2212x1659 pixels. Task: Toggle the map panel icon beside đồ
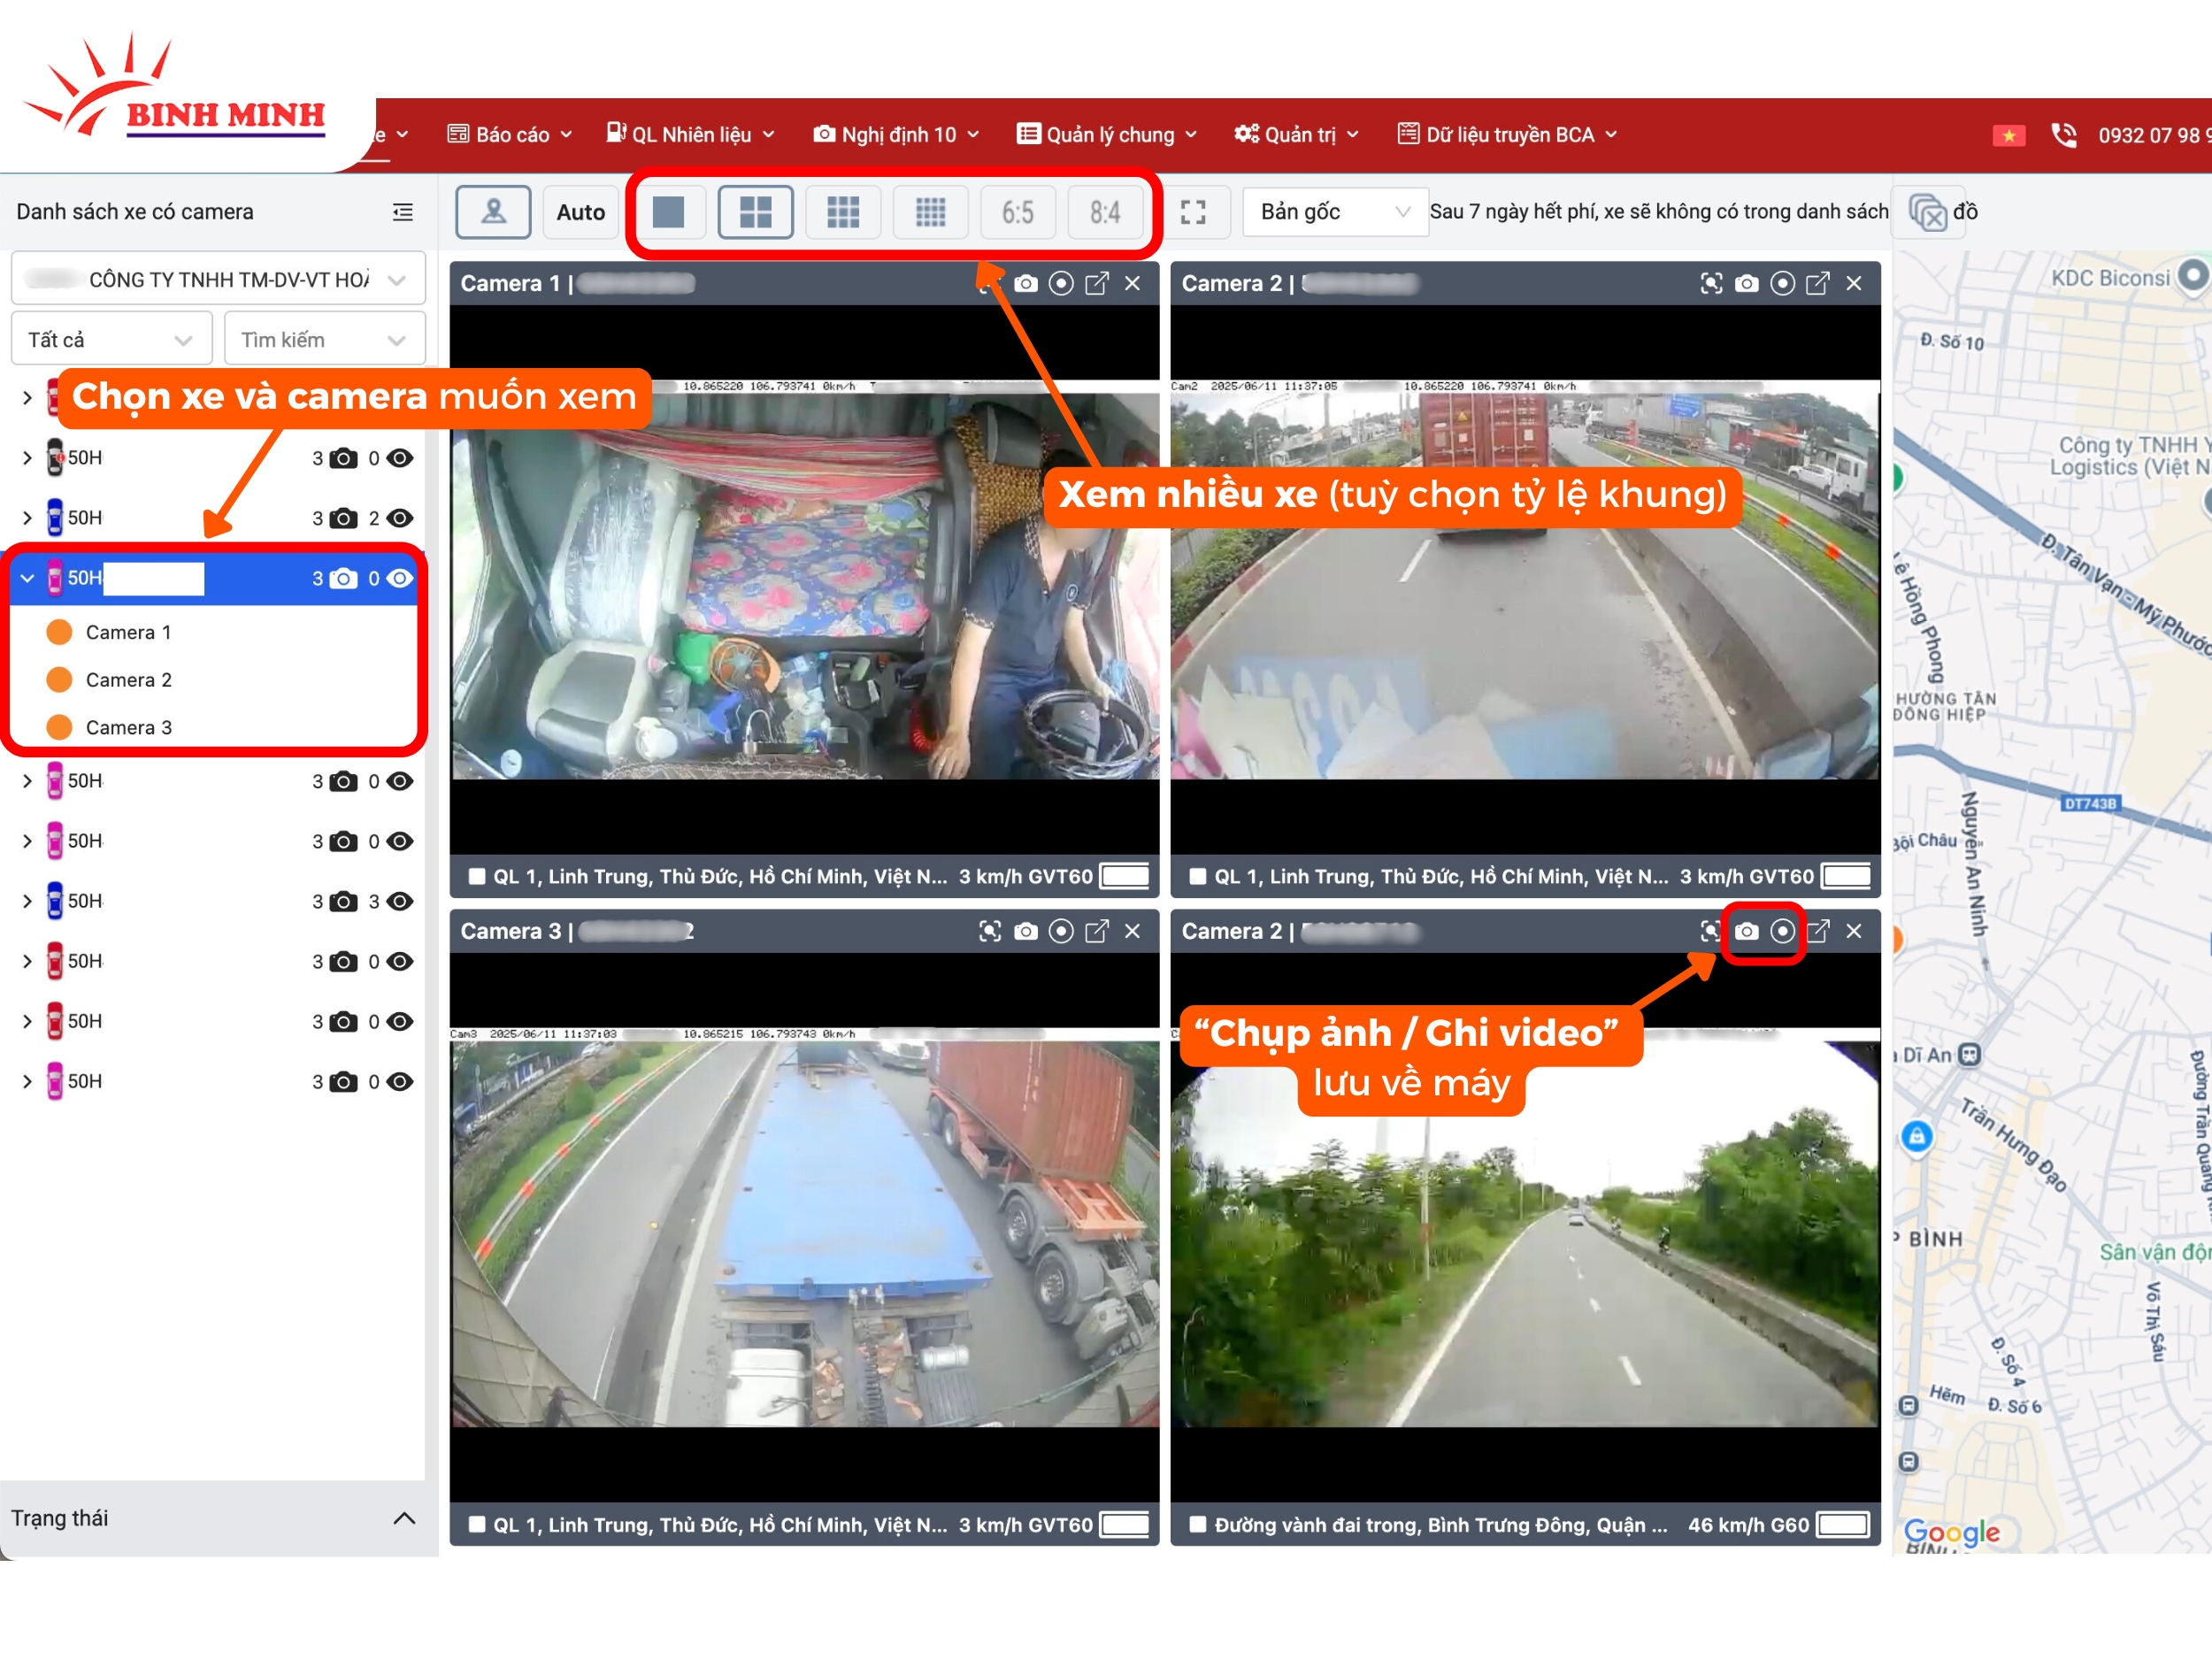1928,212
